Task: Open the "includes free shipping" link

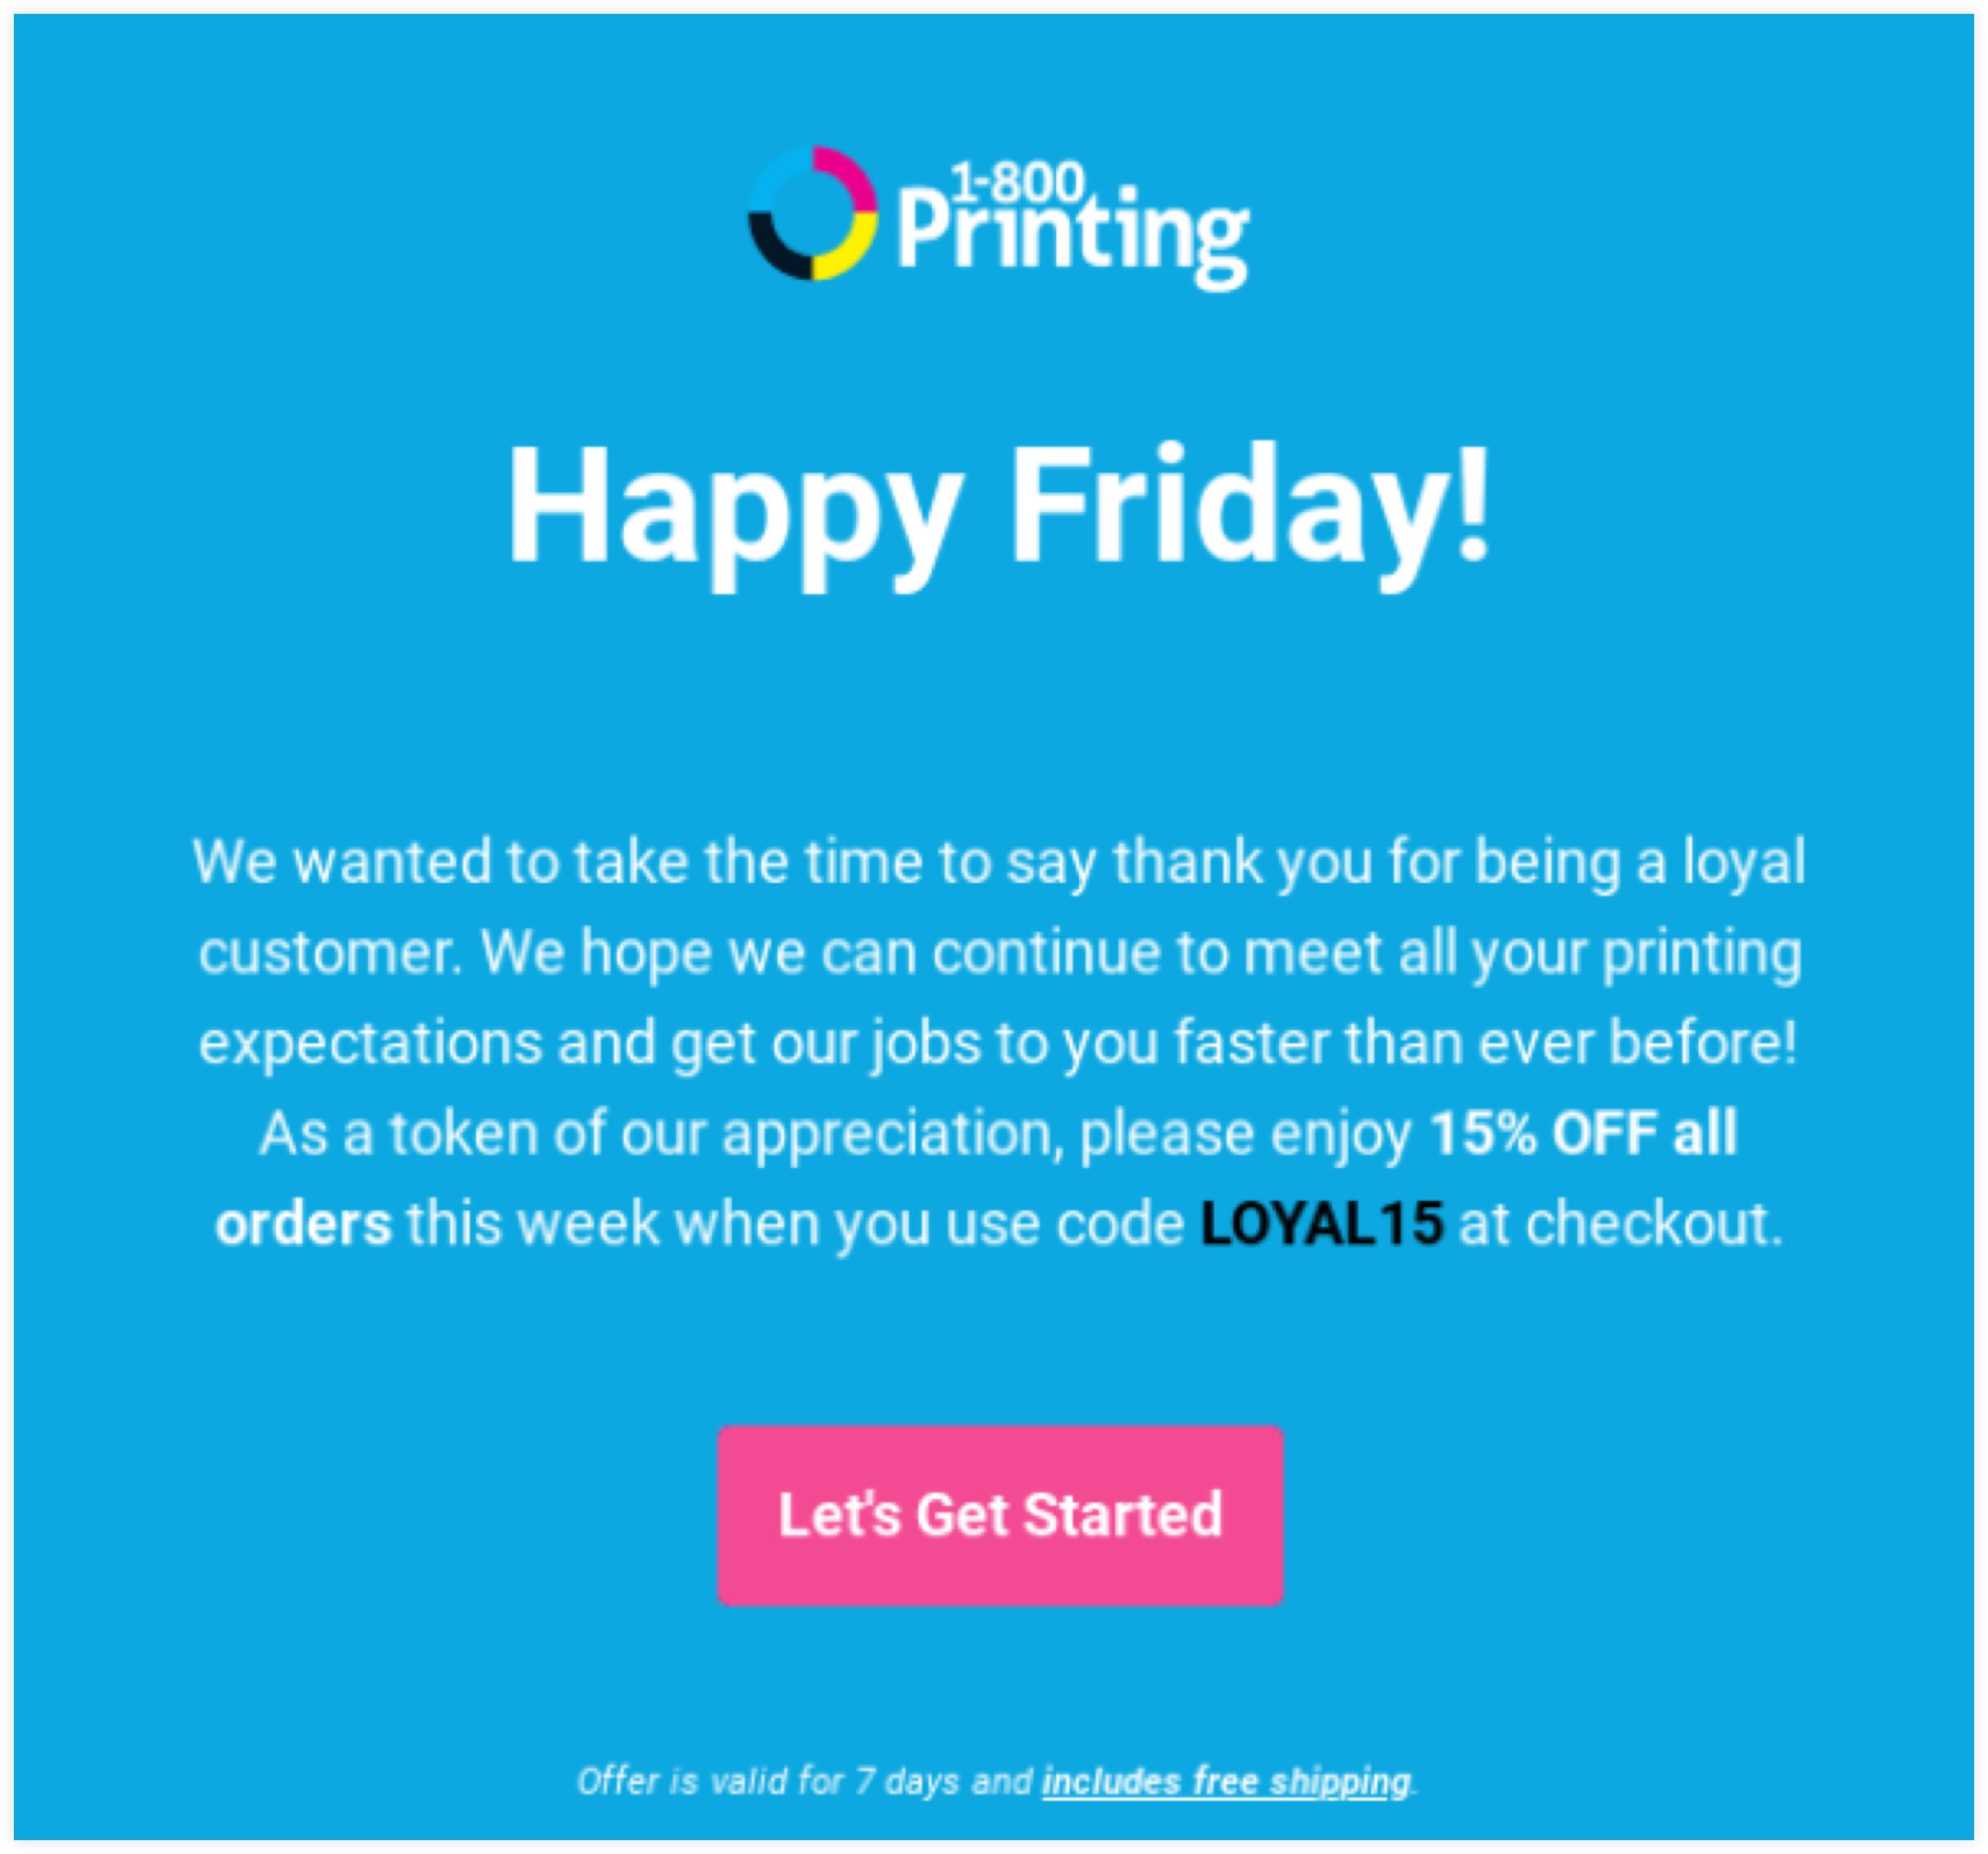Action: click(x=1226, y=1781)
